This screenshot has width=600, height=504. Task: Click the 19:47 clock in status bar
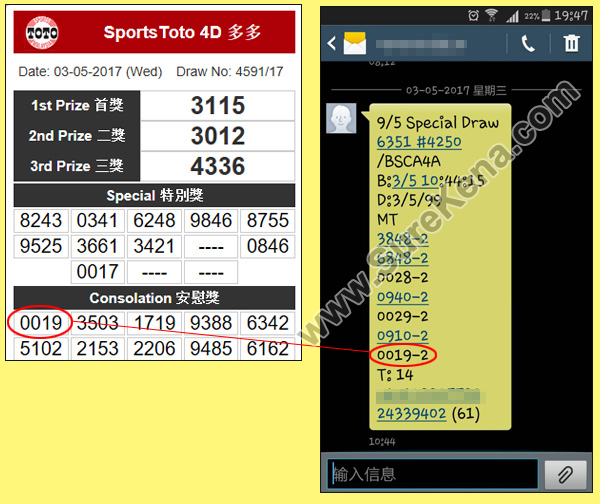(571, 16)
